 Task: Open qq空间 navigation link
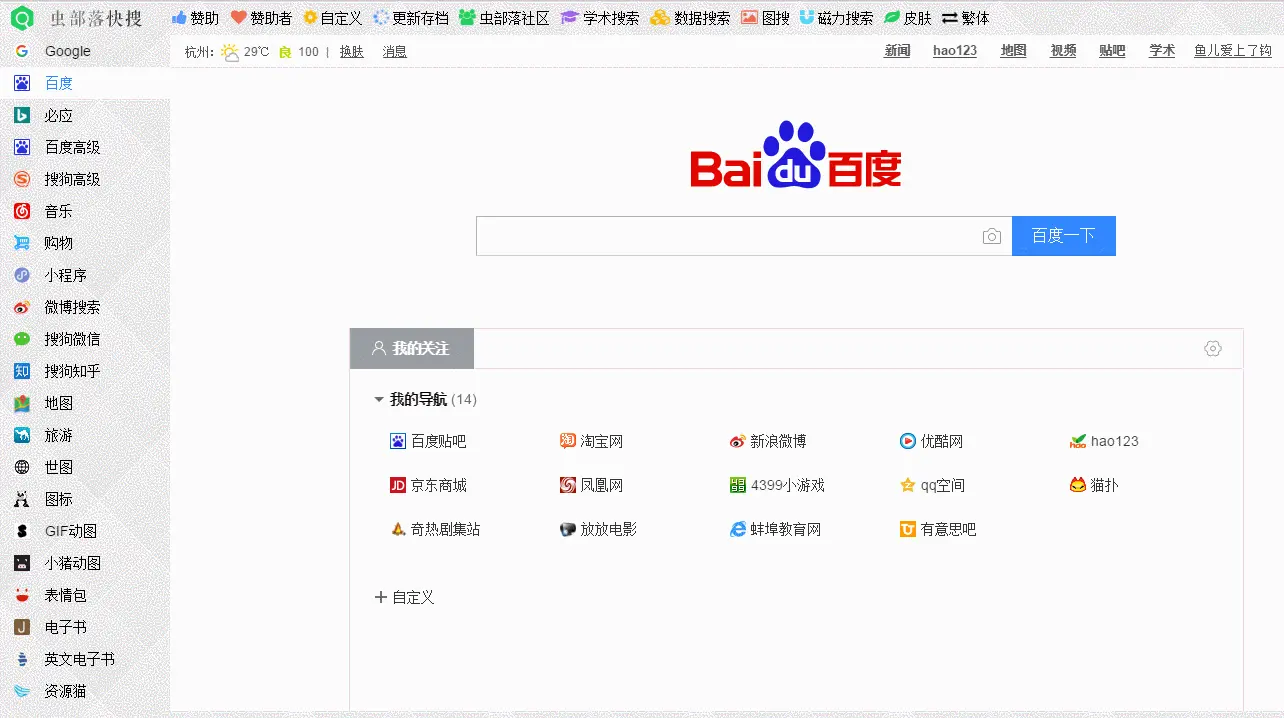pos(933,485)
